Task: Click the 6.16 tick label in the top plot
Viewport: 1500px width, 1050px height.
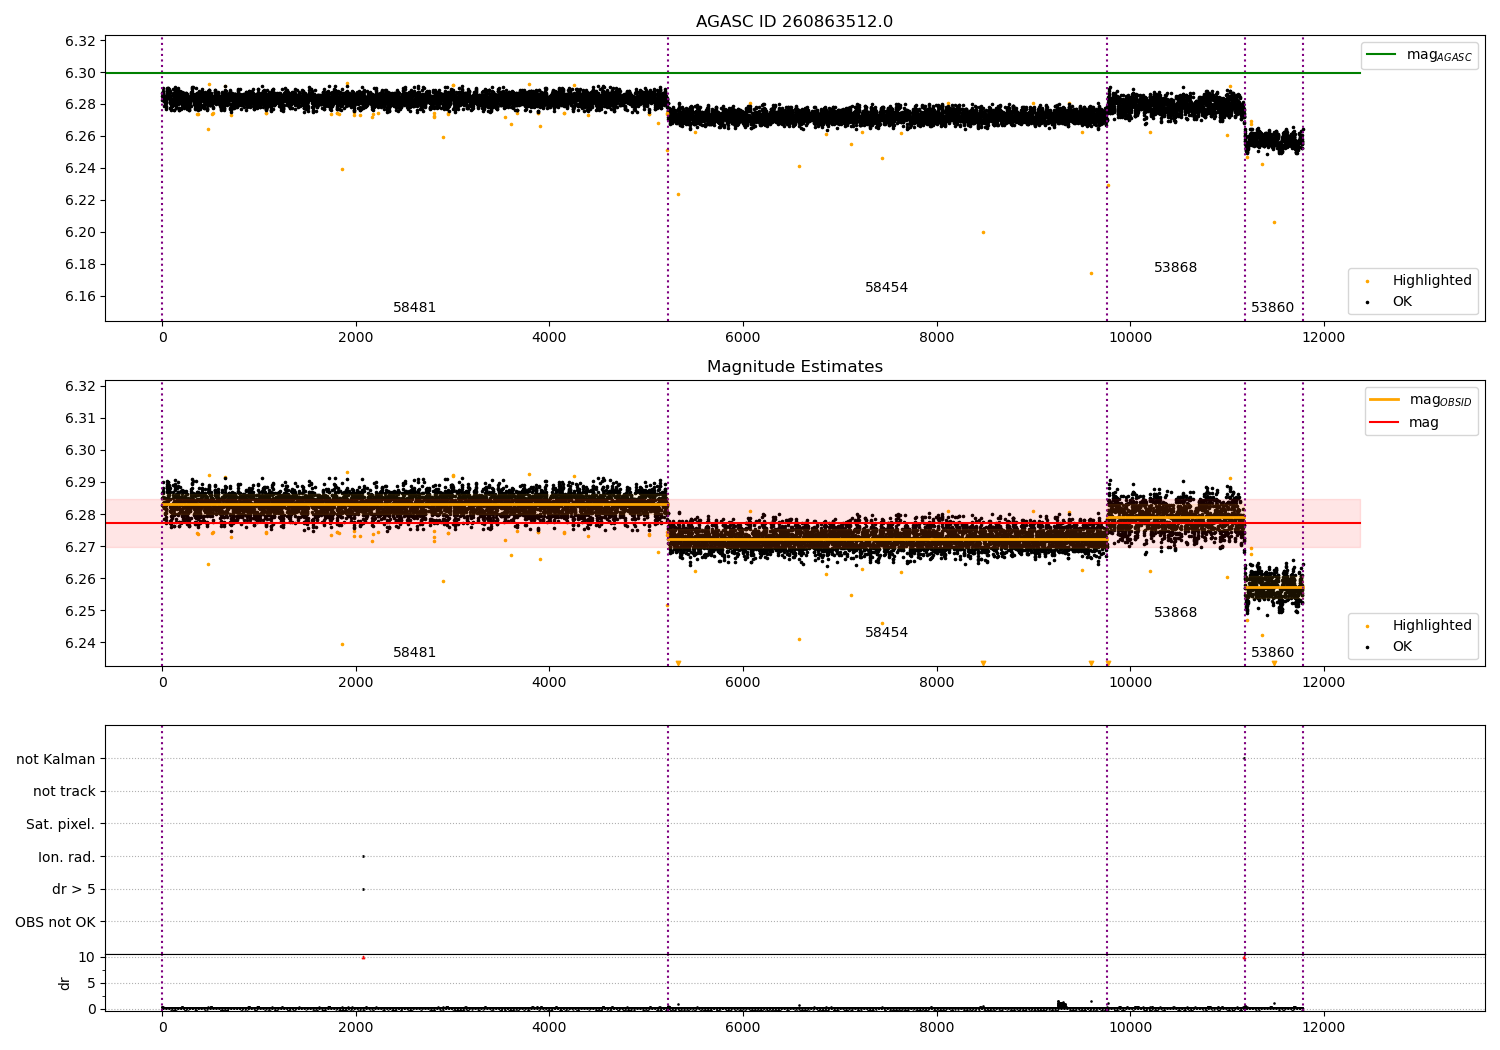Action: pos(80,296)
